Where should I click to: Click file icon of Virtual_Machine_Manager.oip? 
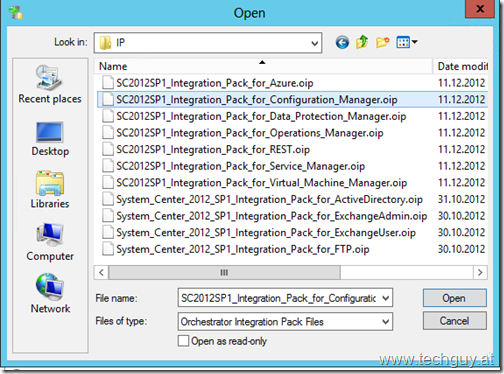pos(108,182)
